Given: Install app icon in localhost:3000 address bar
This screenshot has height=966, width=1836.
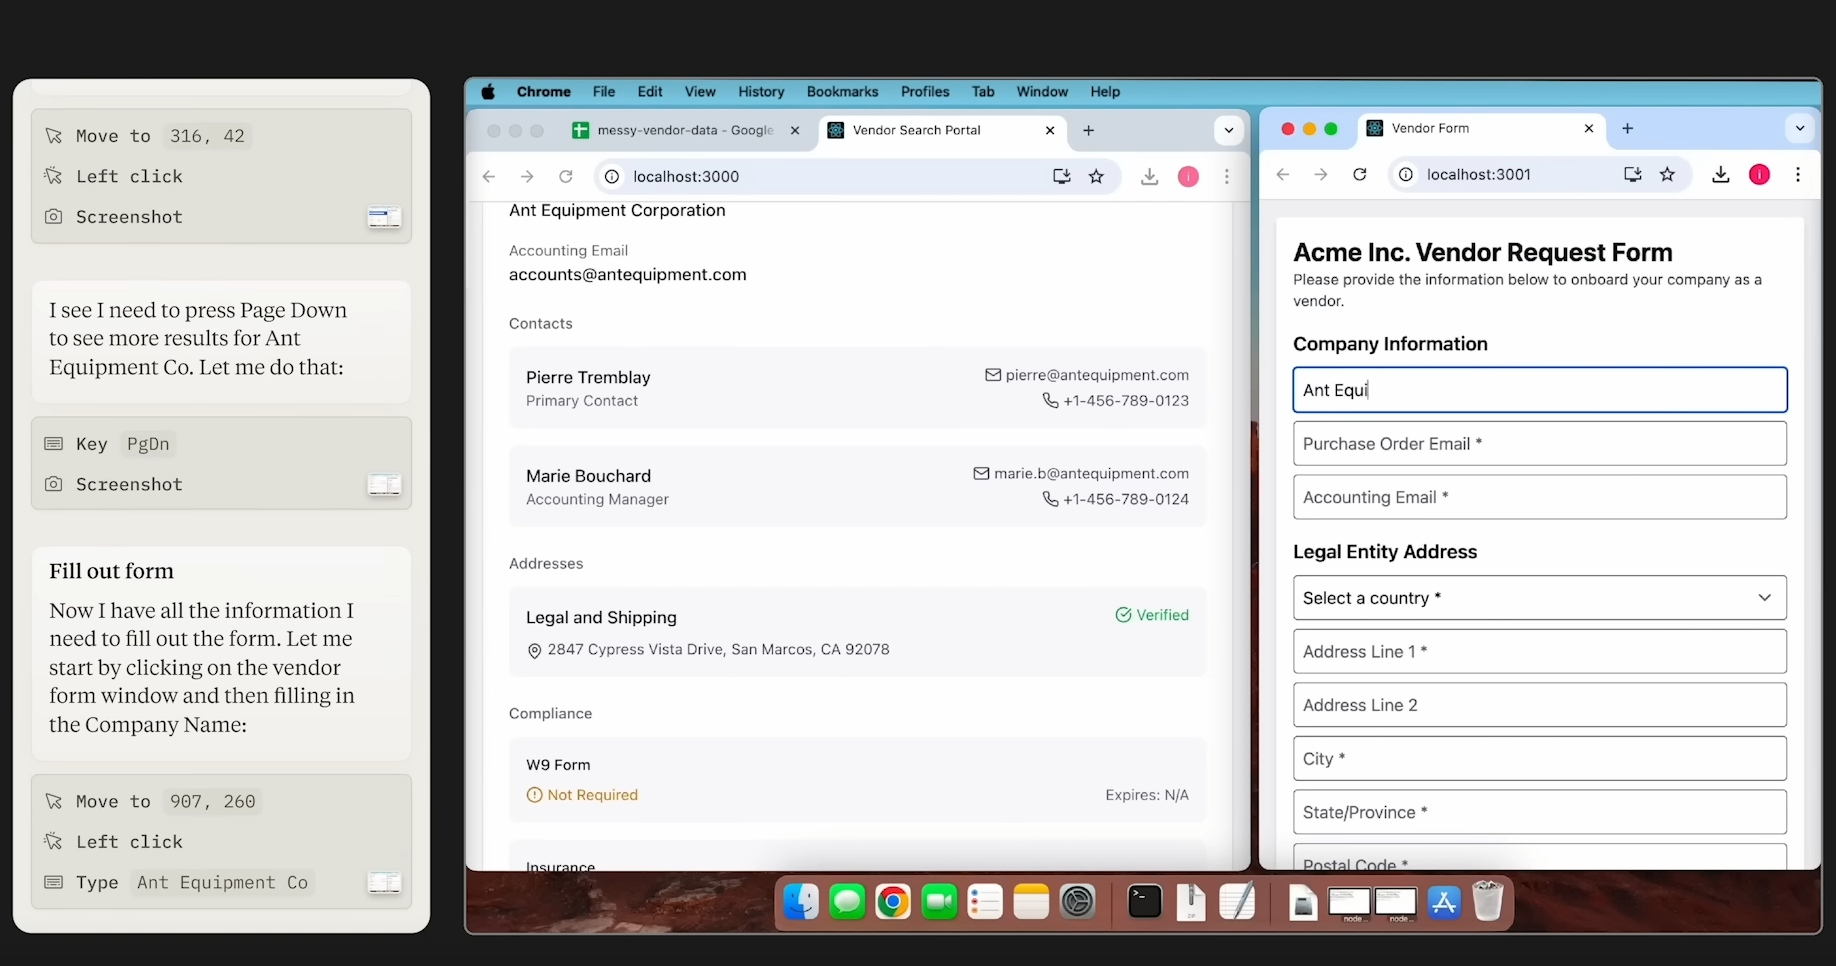Looking at the screenshot, I should pos(1061,176).
